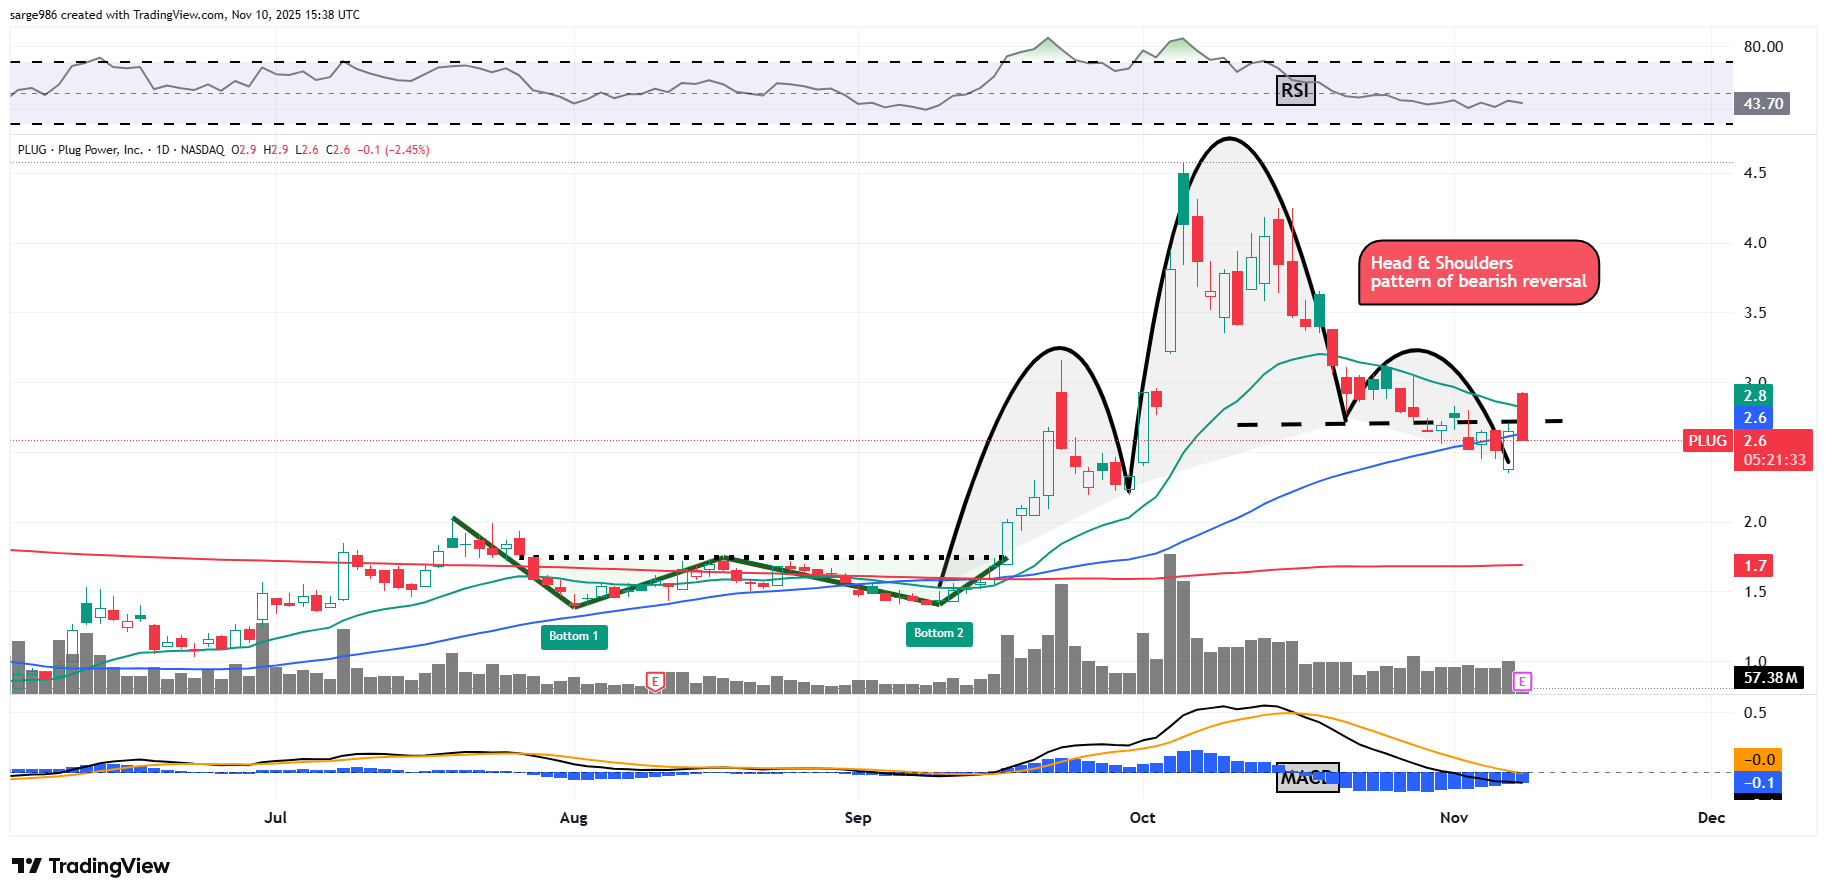The width and height of the screenshot is (1827, 896).
Task: Click the 4.5 level on the price axis
Action: pyautogui.click(x=1754, y=173)
